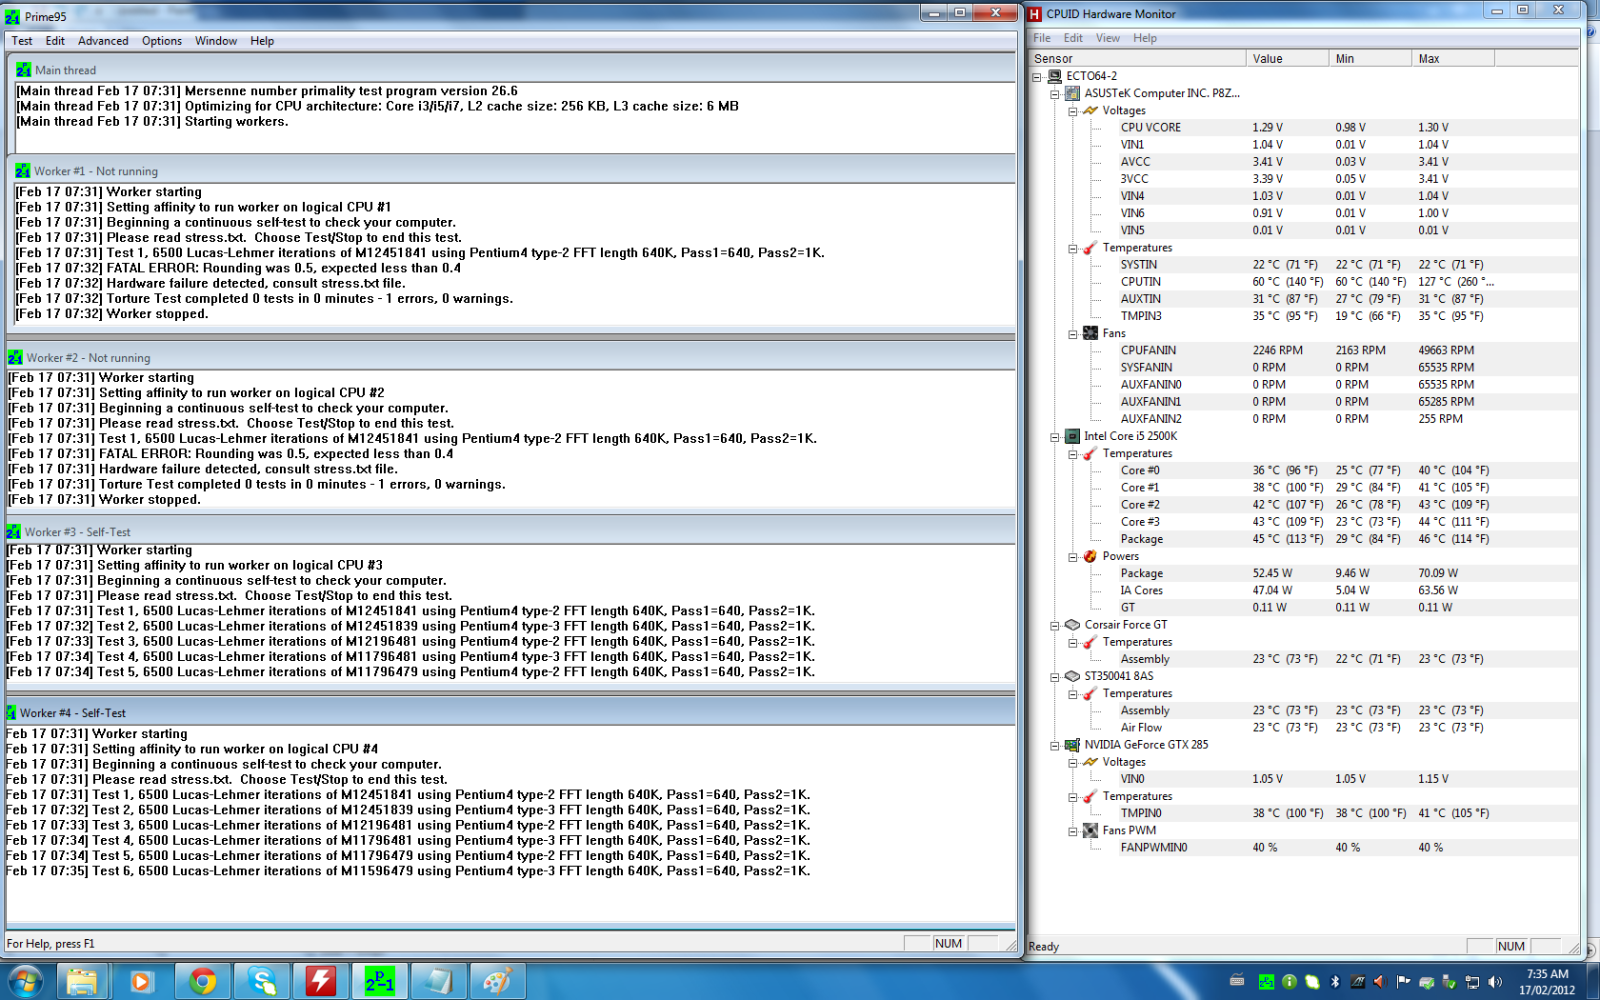Switch to Prime95 via its taskbar icon
1600x1000 pixels.
click(x=380, y=981)
